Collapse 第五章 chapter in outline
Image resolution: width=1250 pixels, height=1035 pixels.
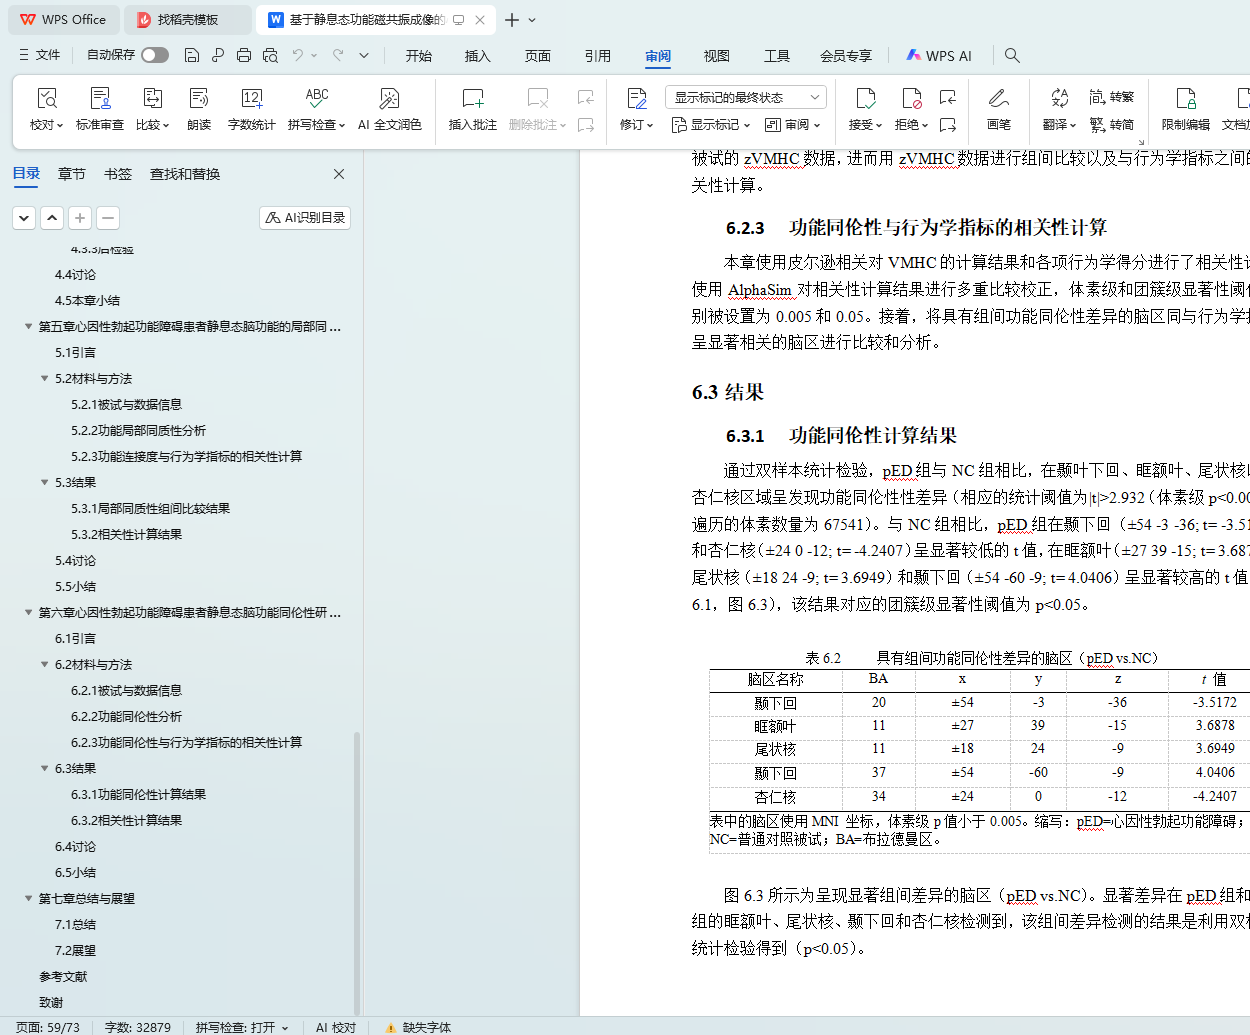28,327
